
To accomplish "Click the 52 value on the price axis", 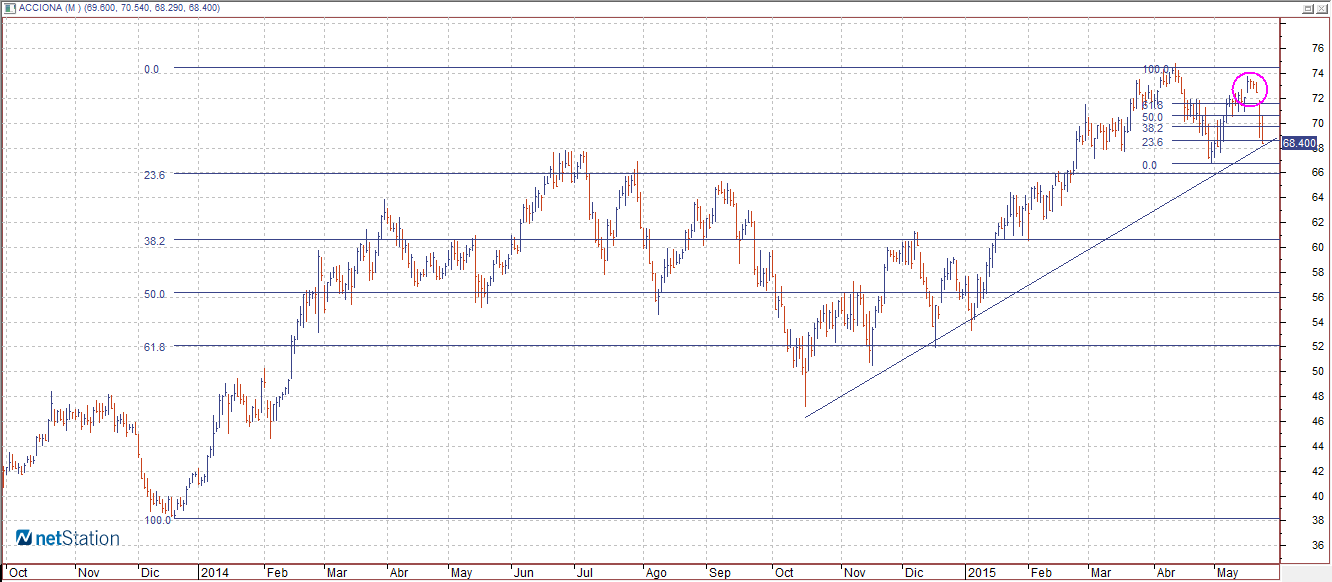I will click(1318, 346).
